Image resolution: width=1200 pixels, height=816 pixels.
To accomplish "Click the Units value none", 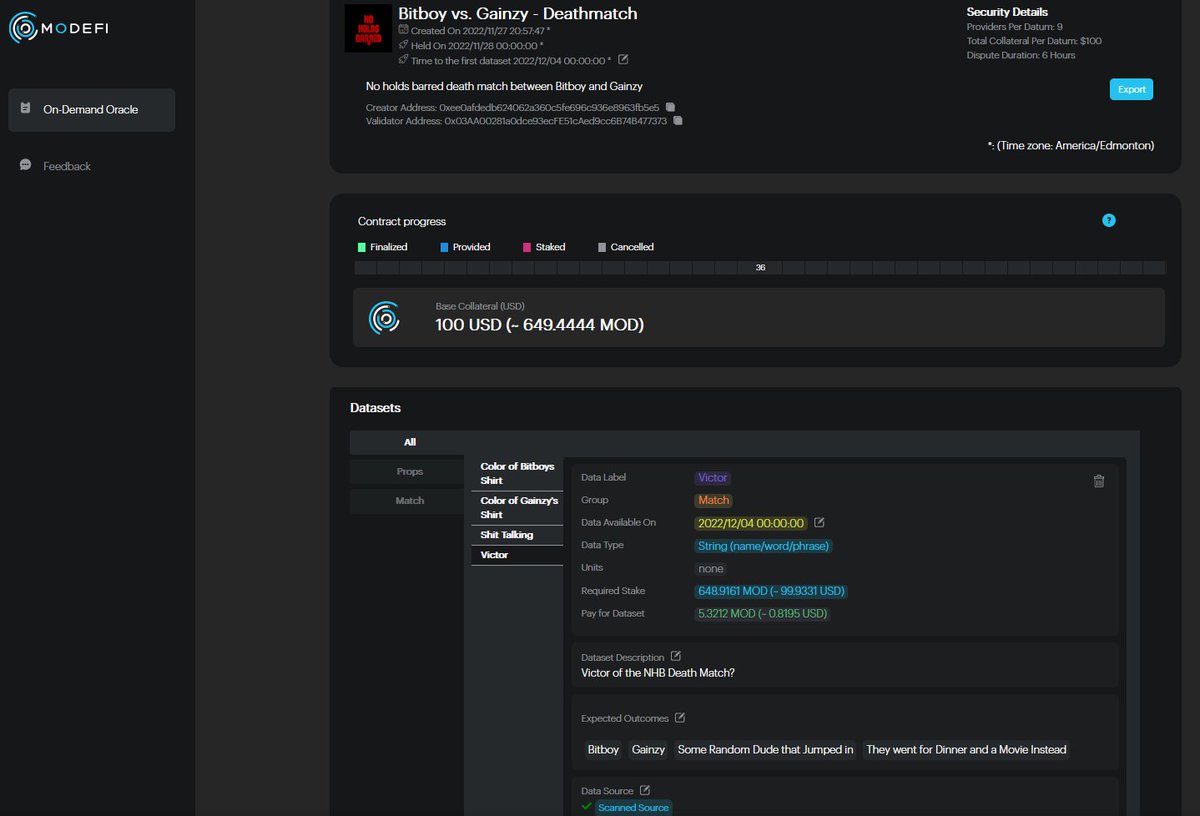I will [711, 568].
